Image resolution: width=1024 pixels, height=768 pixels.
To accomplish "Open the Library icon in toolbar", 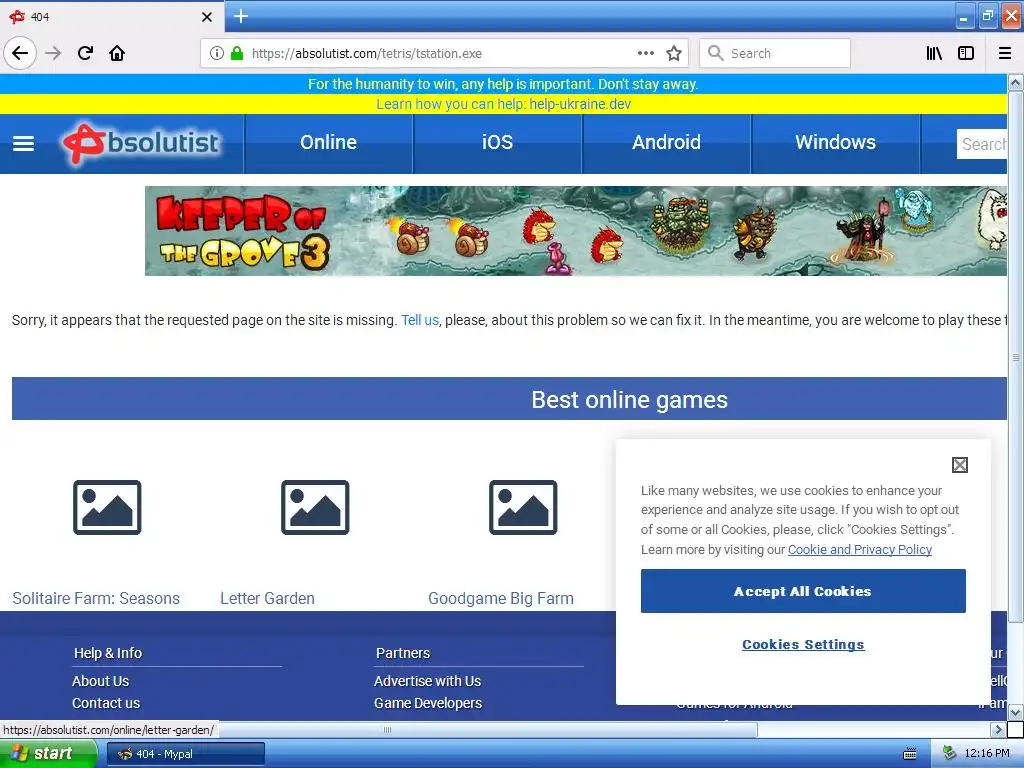I will click(934, 54).
